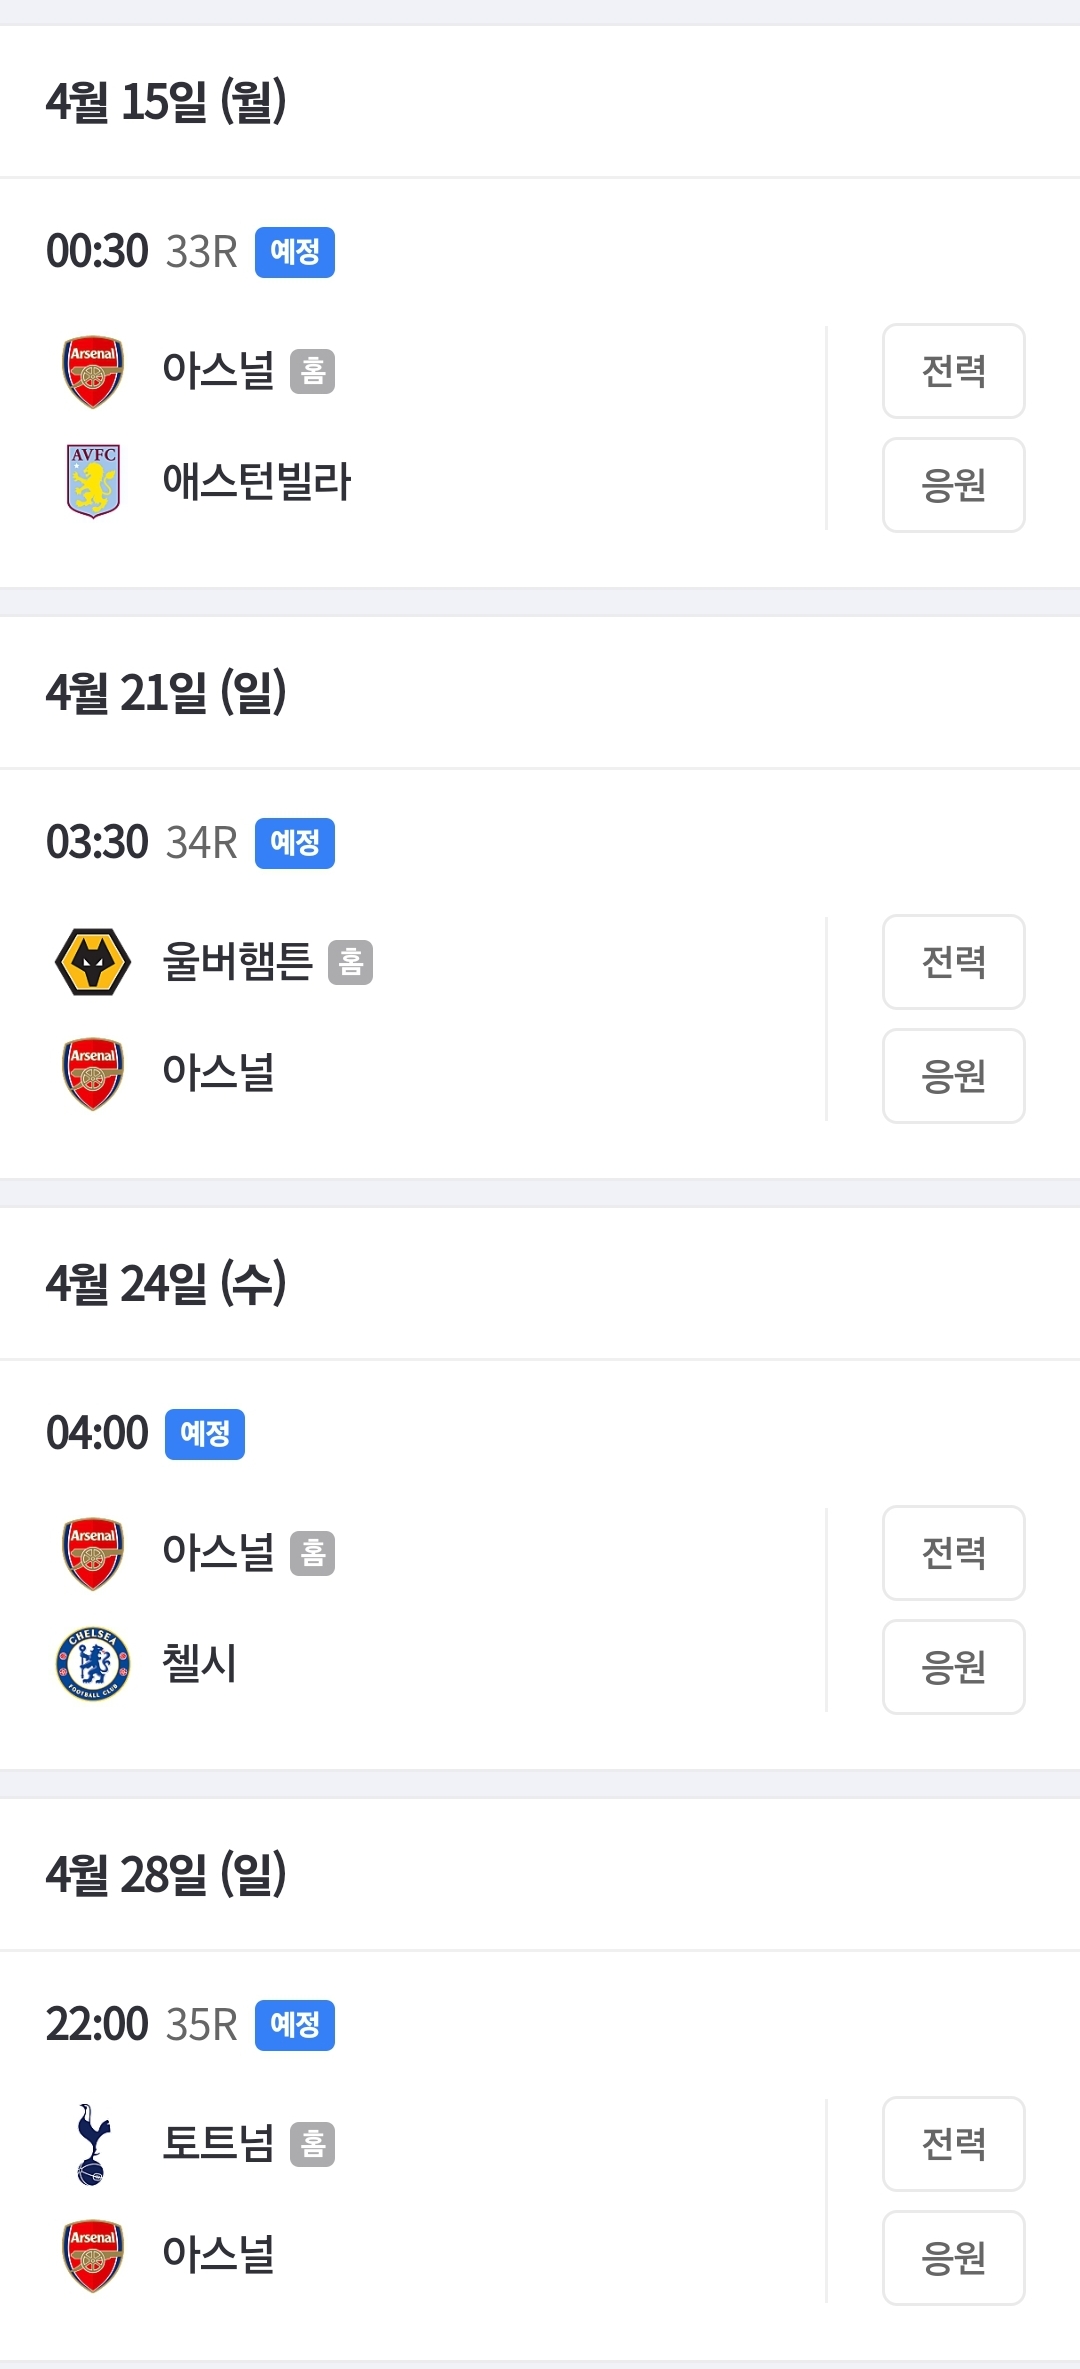Screen dimensions: 1080x2369
Task: Select team name 토트넘
Action: [x=218, y=2144]
